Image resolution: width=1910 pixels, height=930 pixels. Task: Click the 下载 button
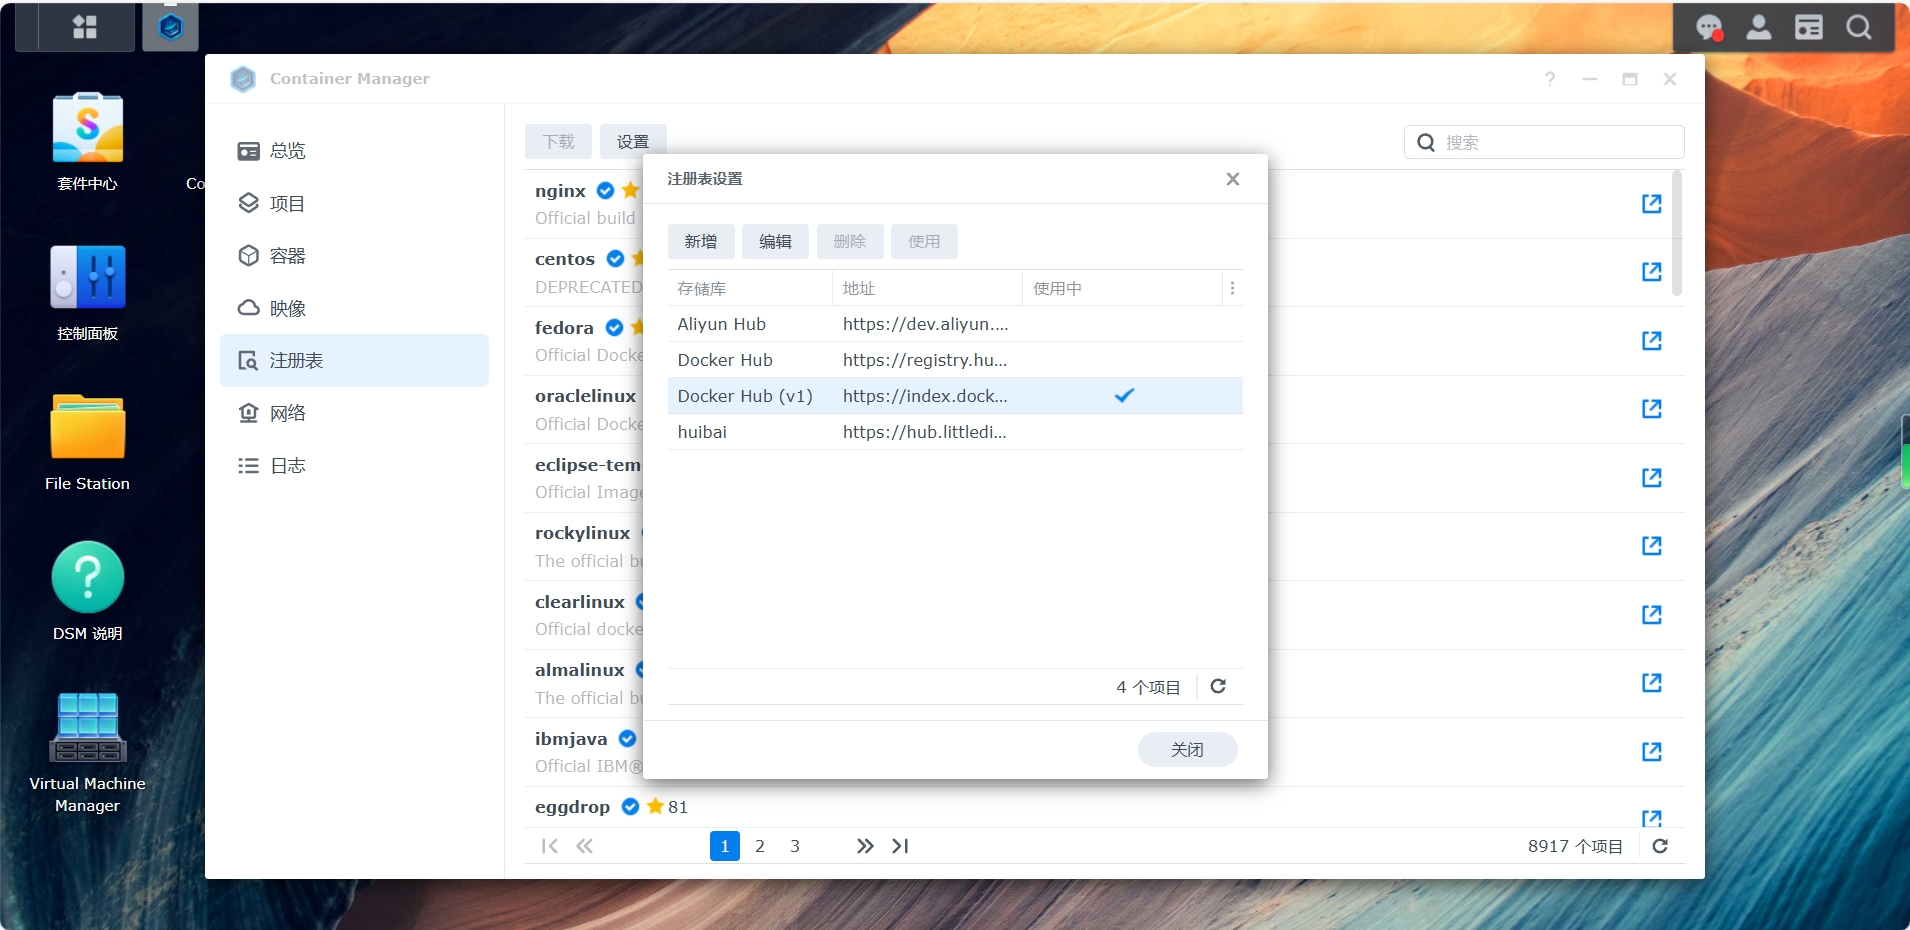[x=559, y=142]
